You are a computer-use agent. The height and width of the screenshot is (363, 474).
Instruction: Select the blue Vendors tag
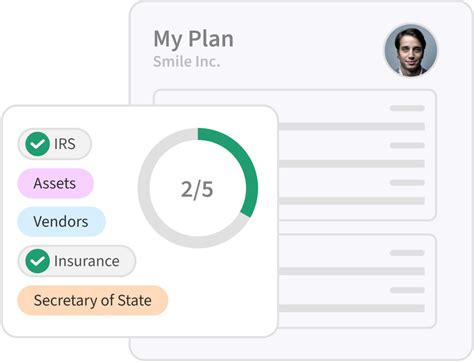[61, 222]
